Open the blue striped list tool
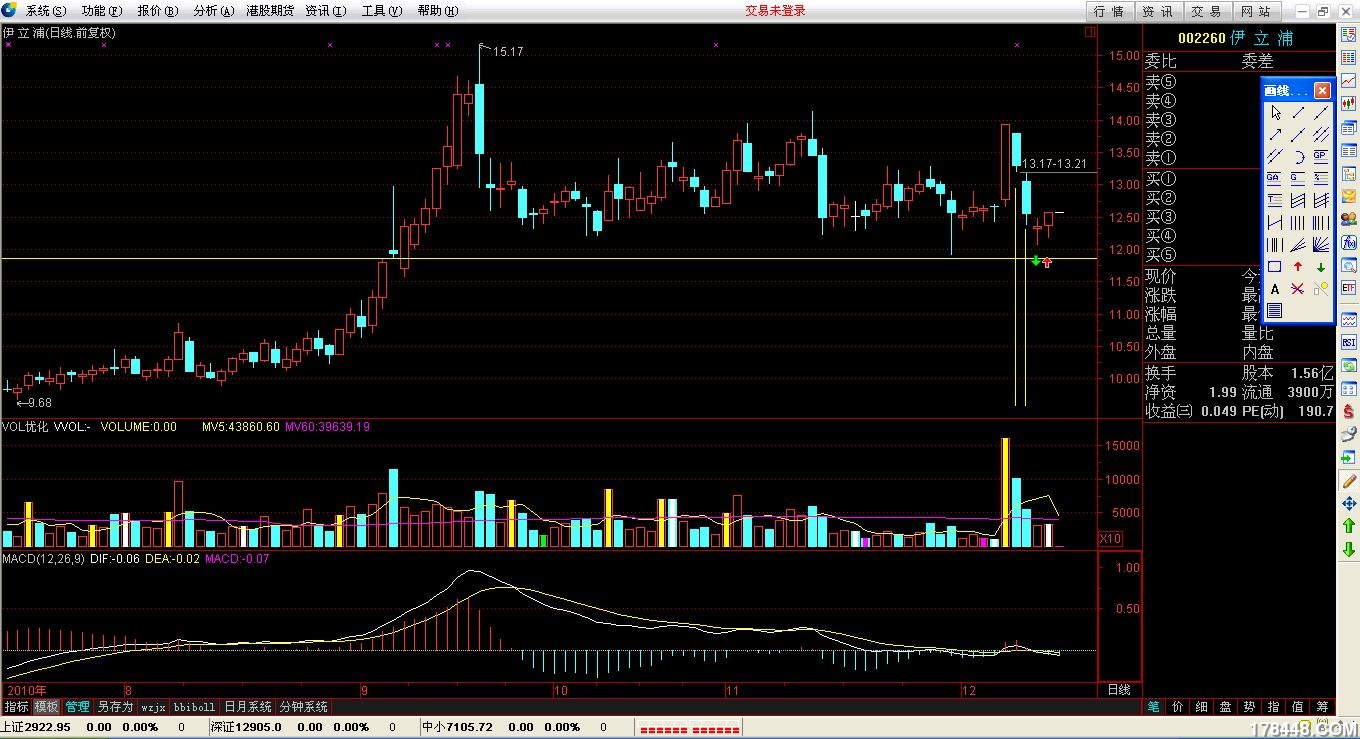Image resolution: width=1360 pixels, height=739 pixels. click(x=1275, y=311)
